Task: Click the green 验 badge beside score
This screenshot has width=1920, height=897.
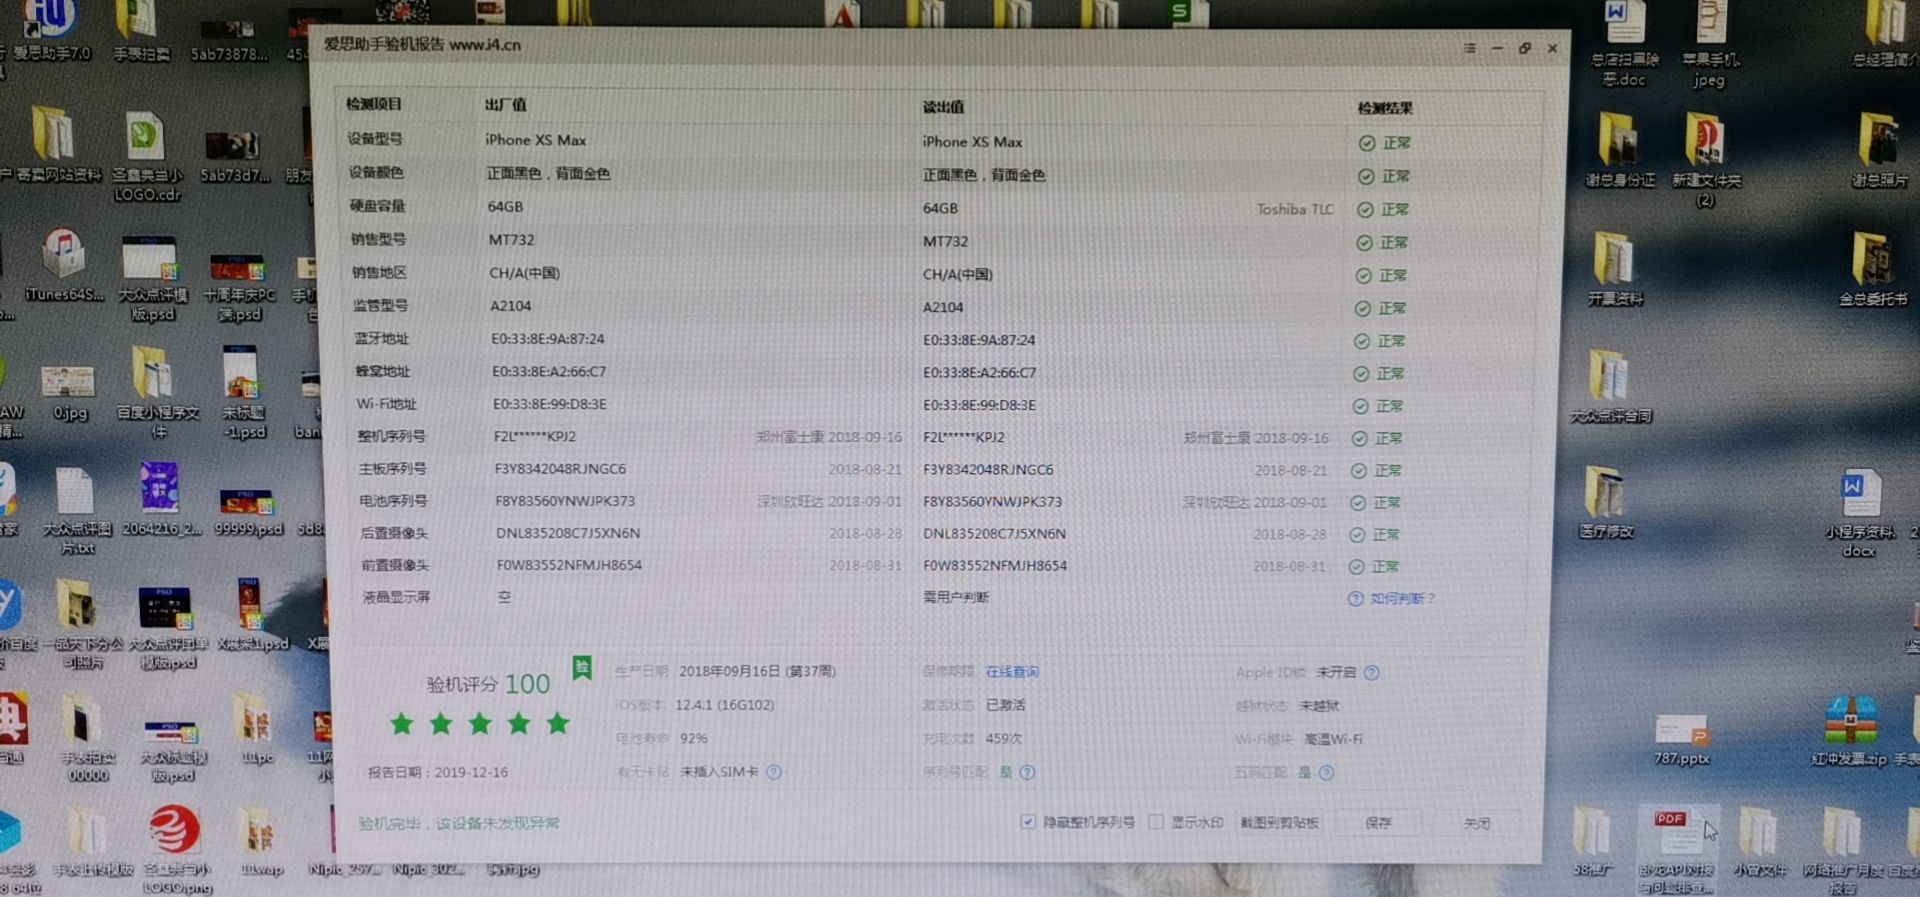Action: point(582,667)
